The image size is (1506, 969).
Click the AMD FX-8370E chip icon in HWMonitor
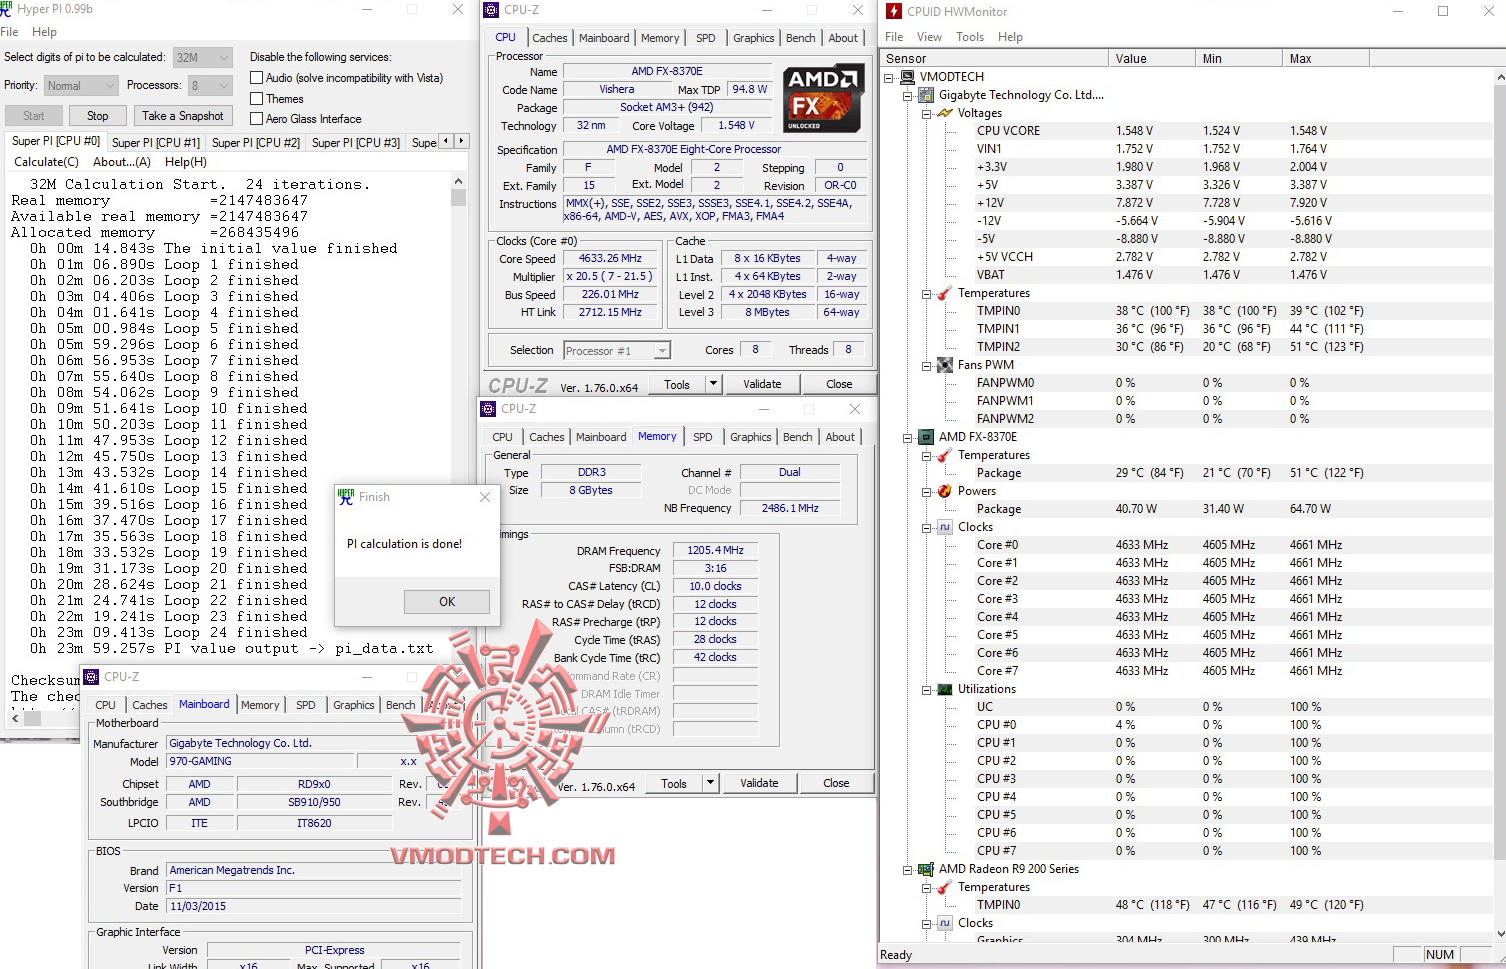926,437
